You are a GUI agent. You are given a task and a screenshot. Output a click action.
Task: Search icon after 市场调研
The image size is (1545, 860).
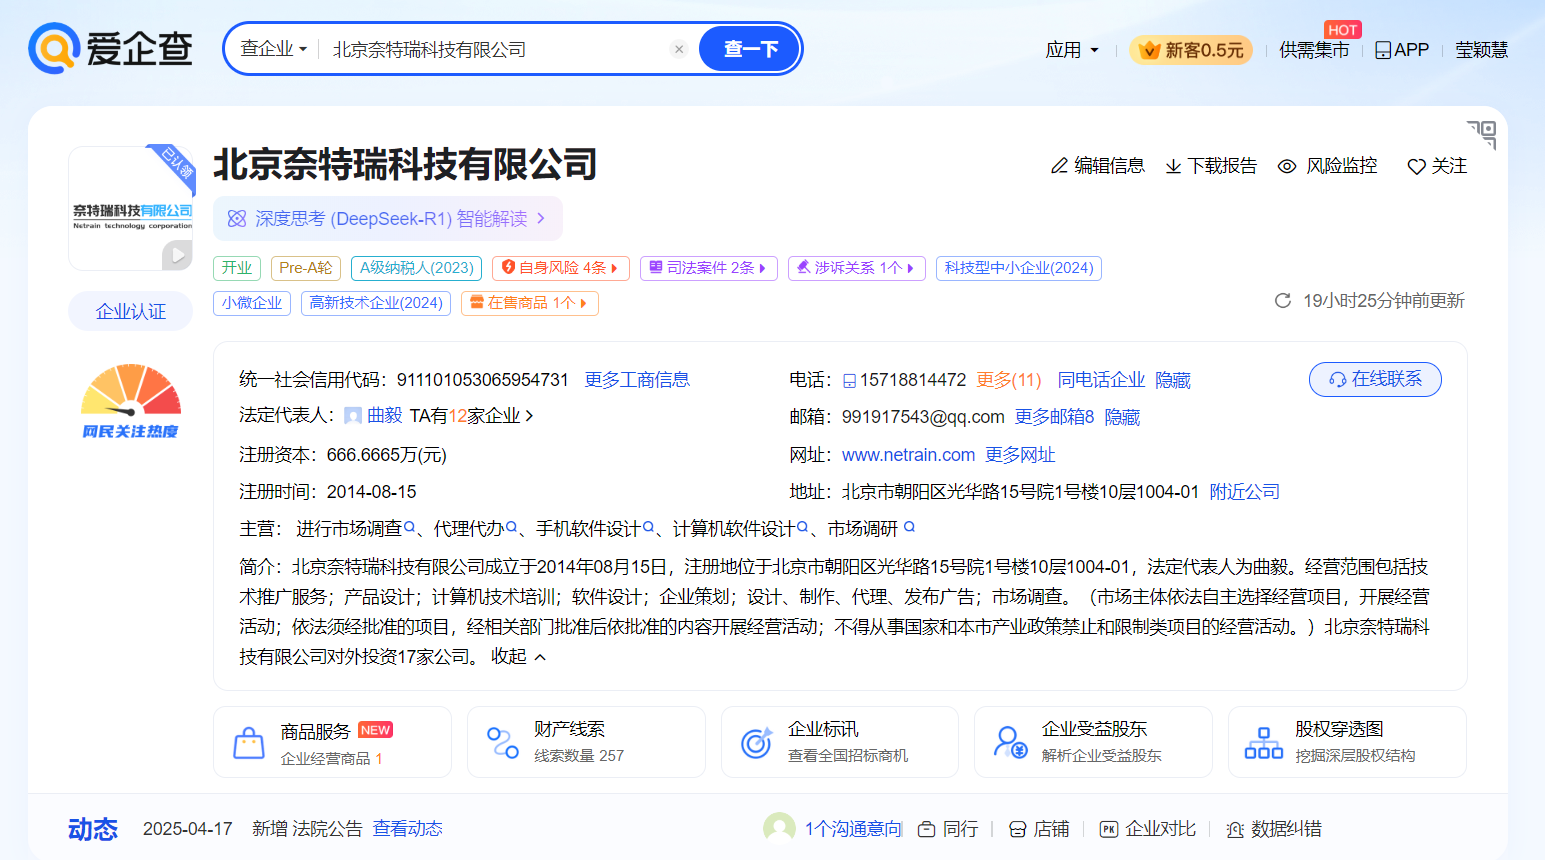pos(909,527)
